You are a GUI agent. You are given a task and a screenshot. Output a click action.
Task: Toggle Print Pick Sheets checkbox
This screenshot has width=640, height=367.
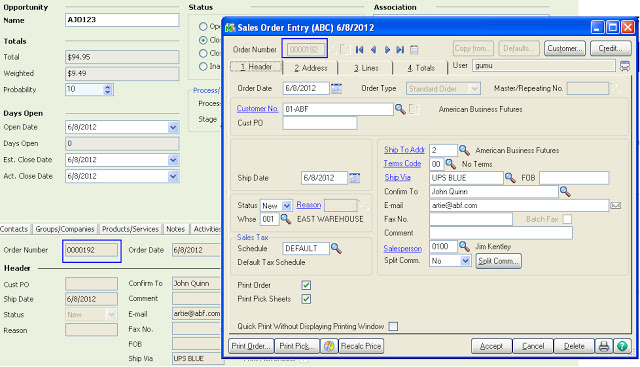pos(306,299)
